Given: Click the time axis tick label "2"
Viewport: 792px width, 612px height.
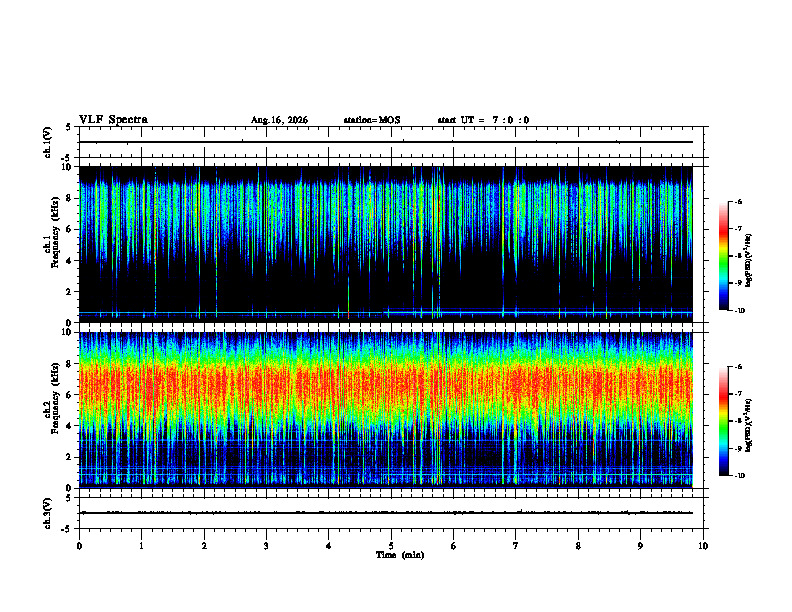Looking at the screenshot, I should (204, 546).
